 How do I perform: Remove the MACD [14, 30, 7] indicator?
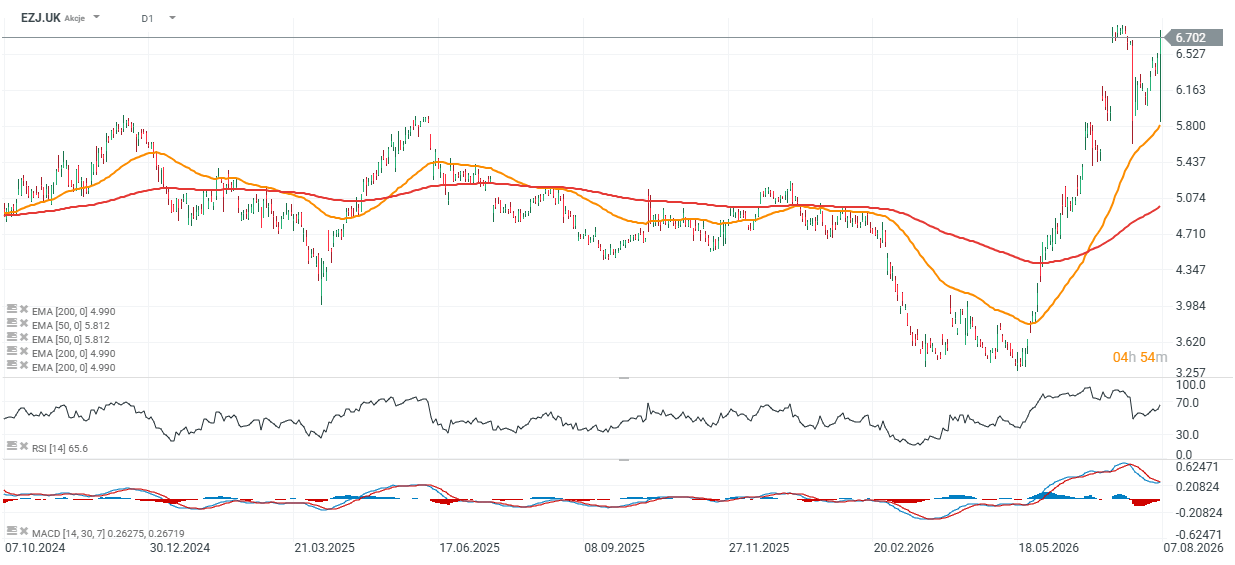[x=23, y=531]
